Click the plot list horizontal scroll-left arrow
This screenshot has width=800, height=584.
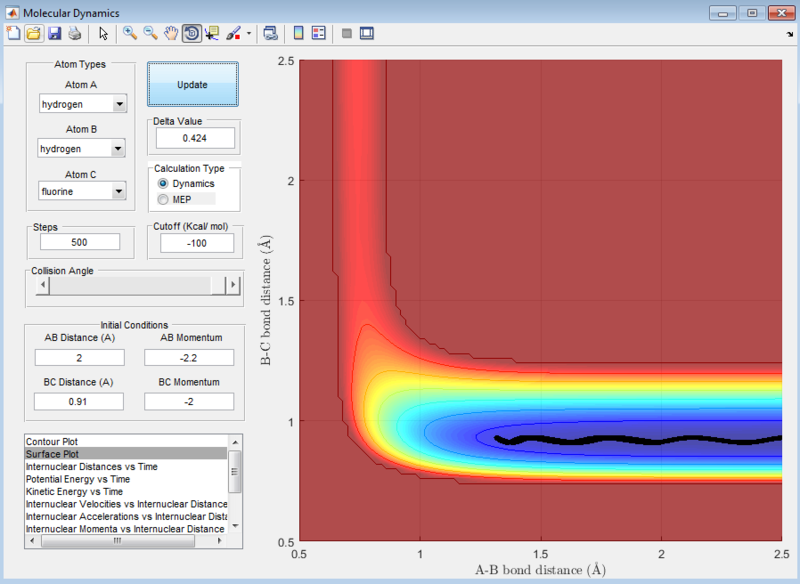coord(32,541)
